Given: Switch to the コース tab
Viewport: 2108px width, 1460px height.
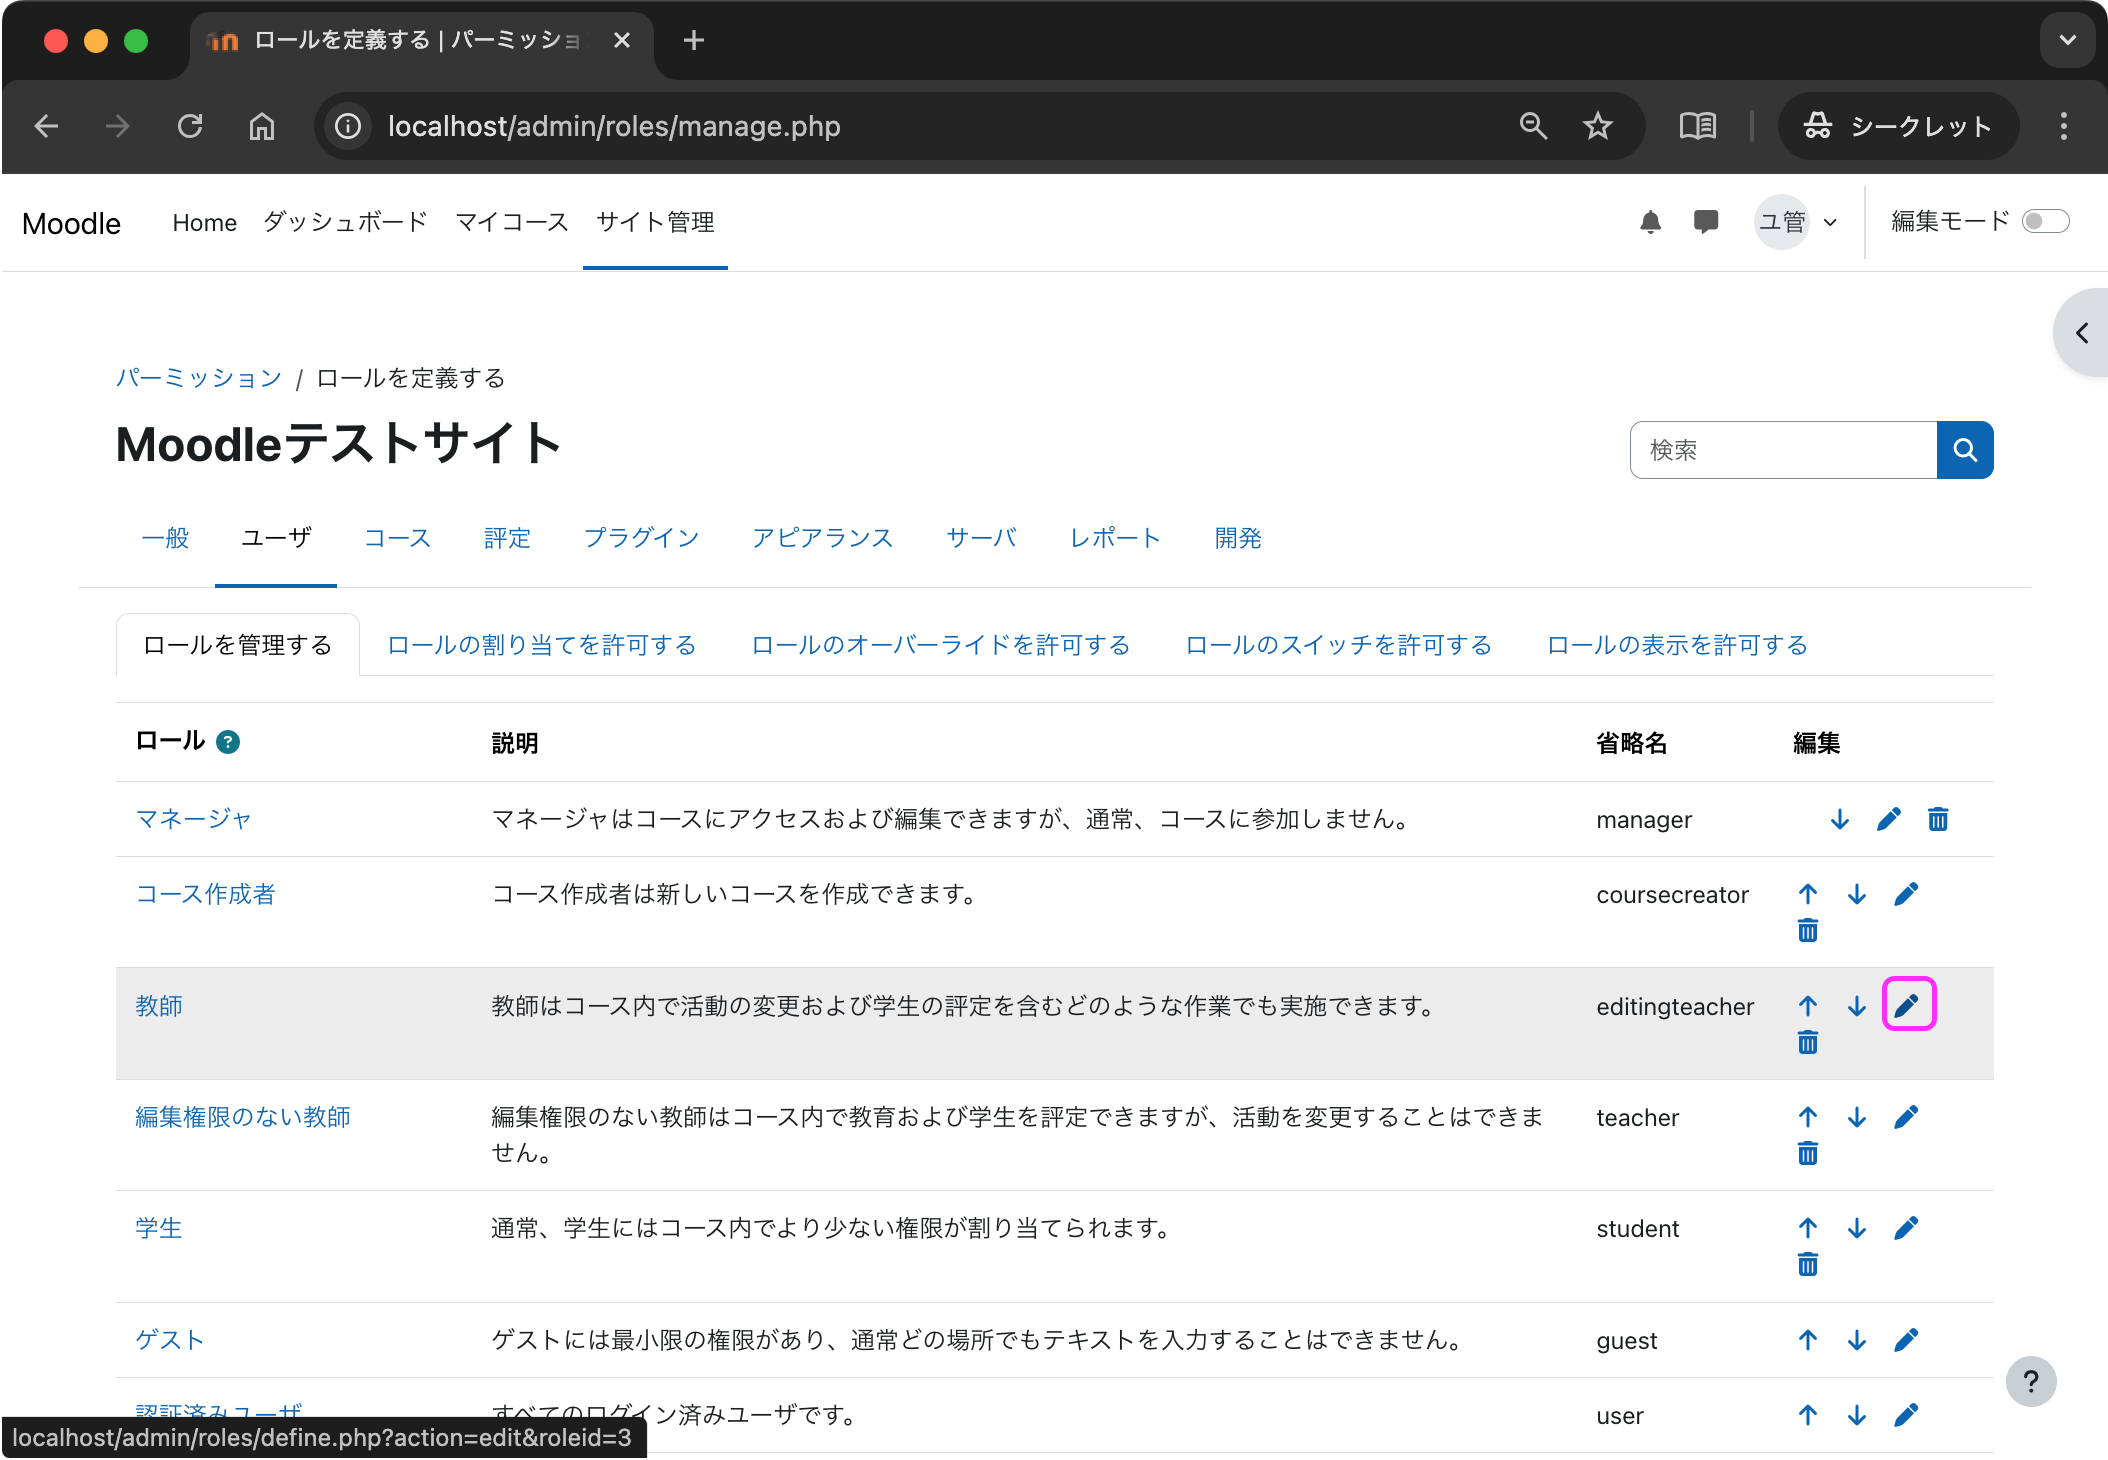Looking at the screenshot, I should (x=396, y=538).
